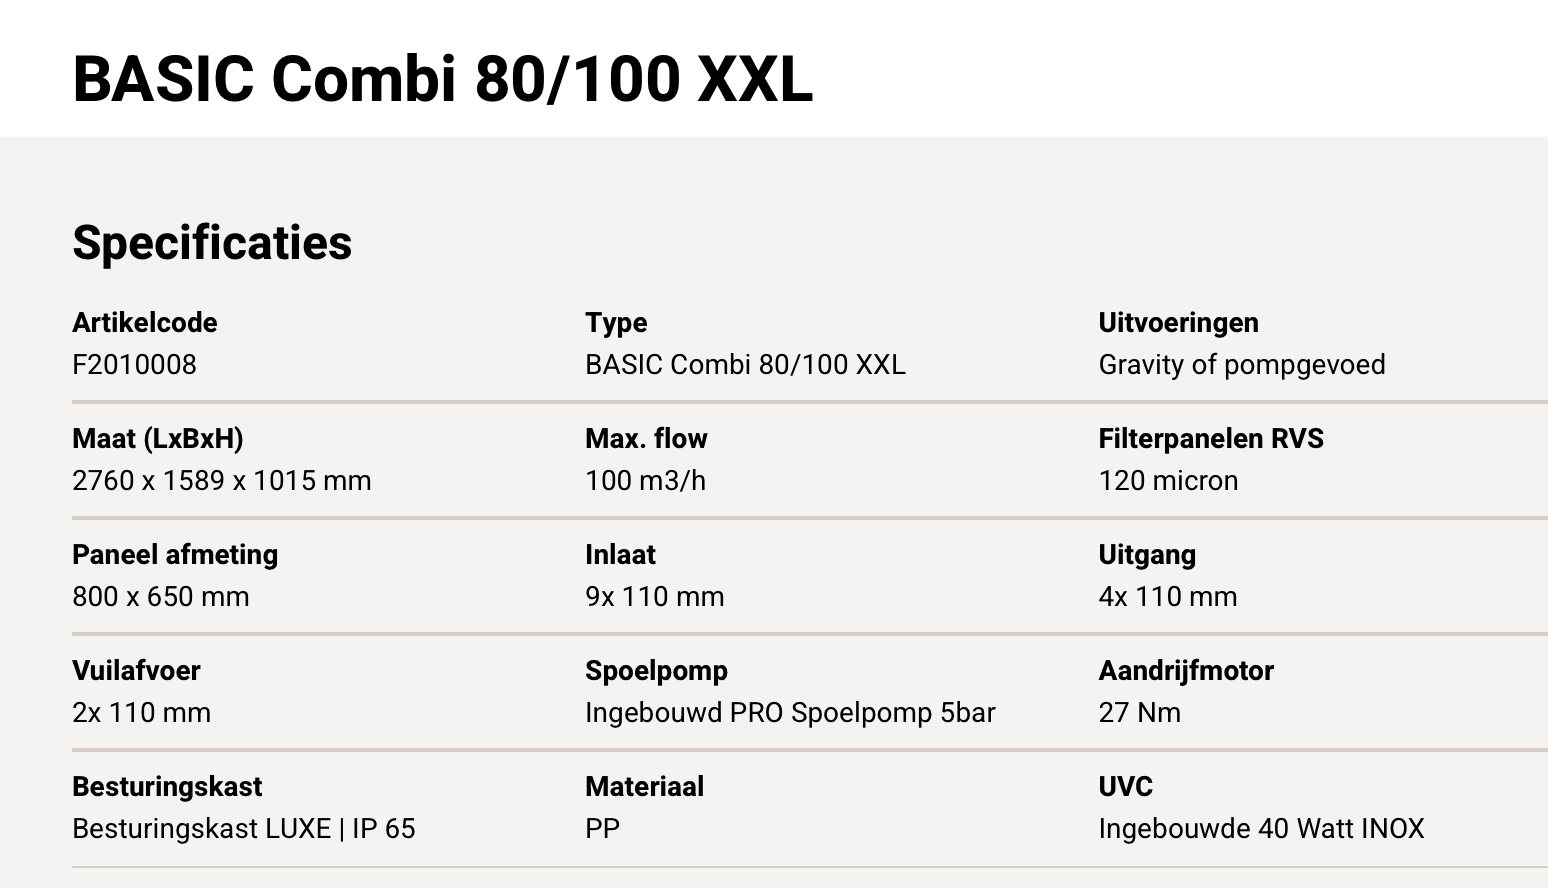Click Ingebouwde 40 Watt INOX text
The height and width of the screenshot is (888, 1548).
1261,828
